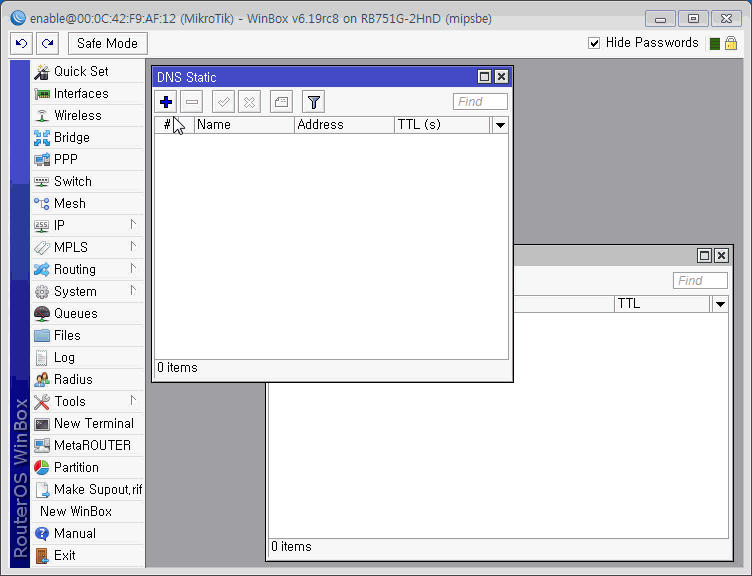Minimize the WinBox main window

660,19
